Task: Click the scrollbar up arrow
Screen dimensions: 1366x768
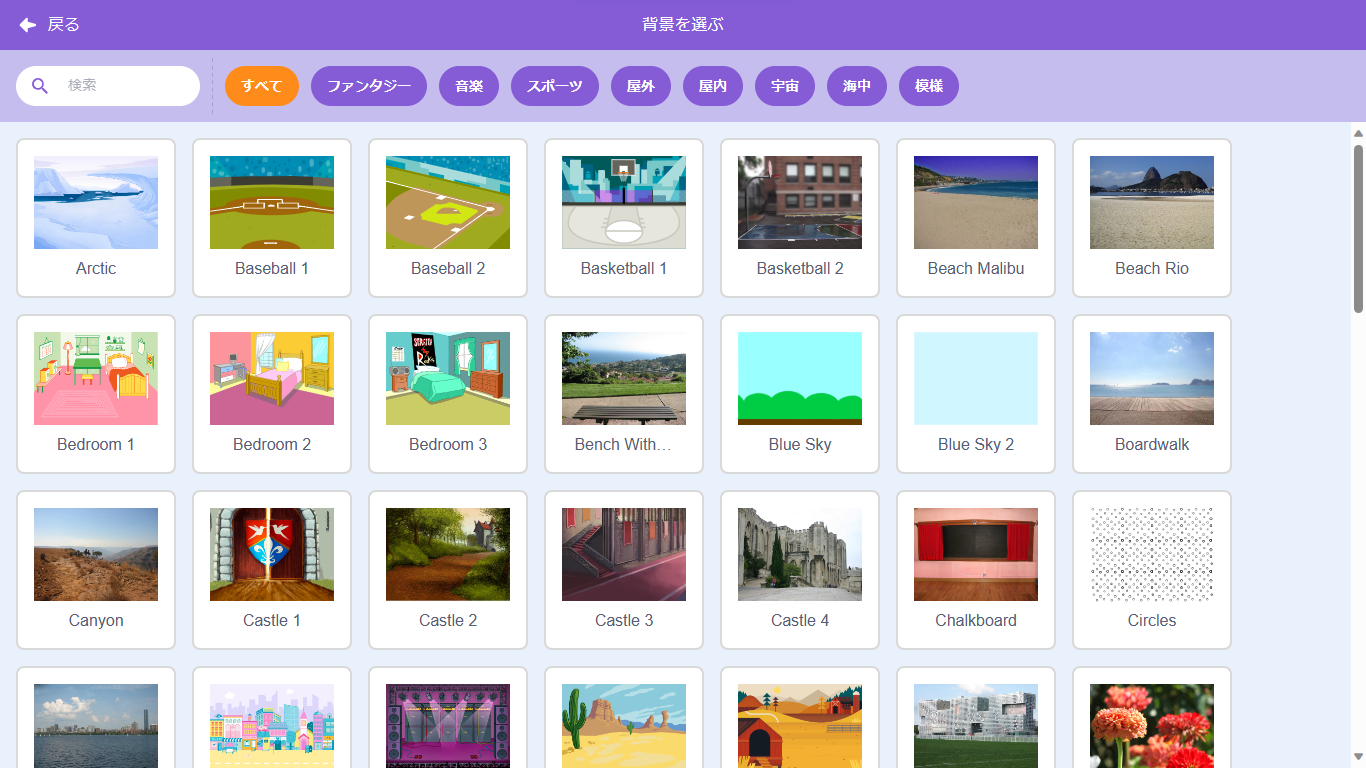Action: 1358,133
